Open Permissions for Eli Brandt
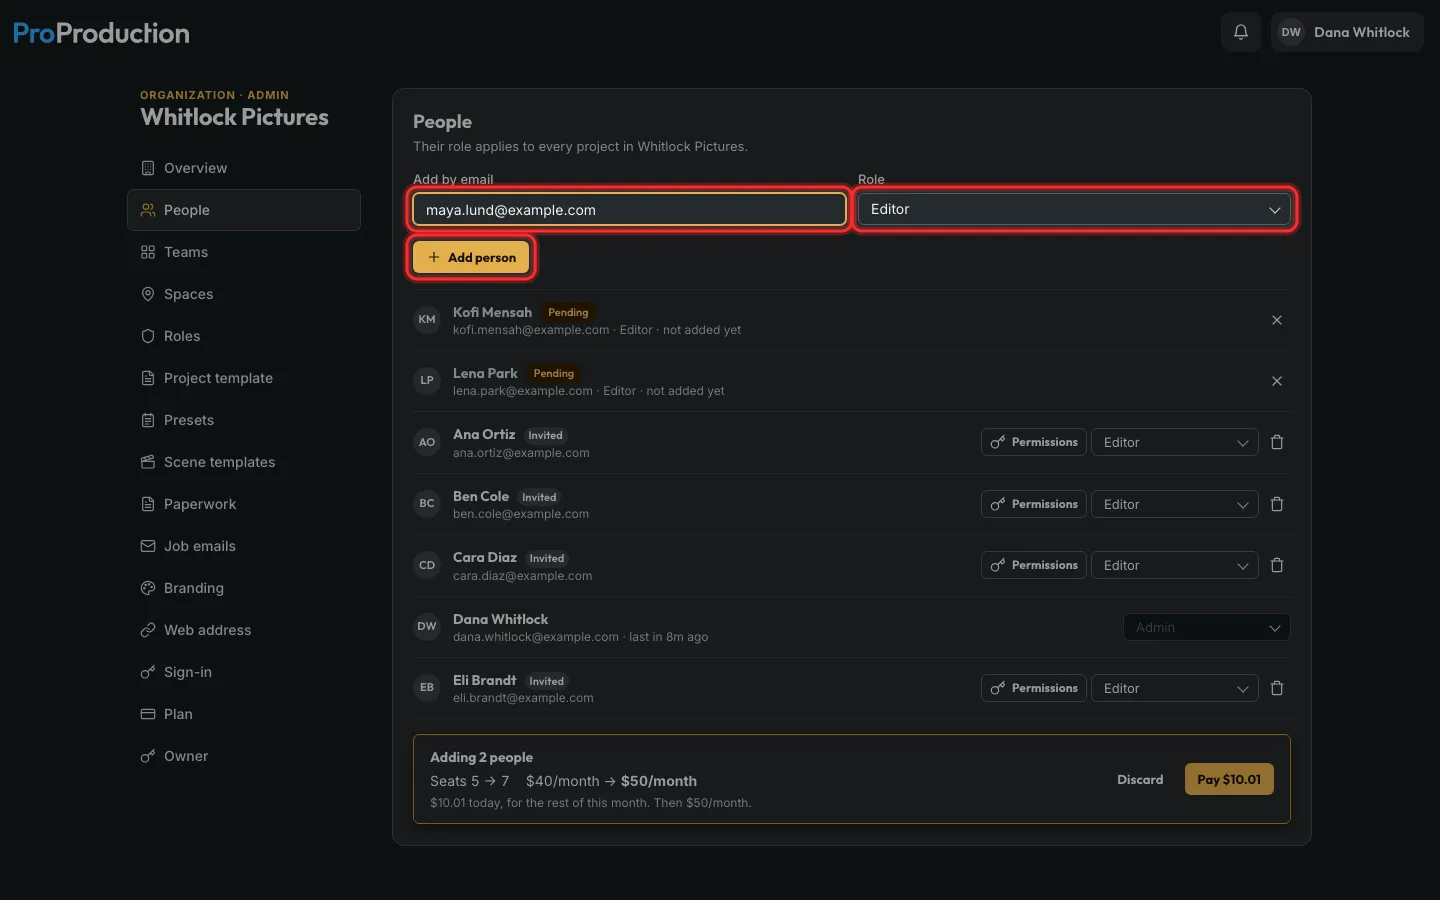 point(1034,688)
